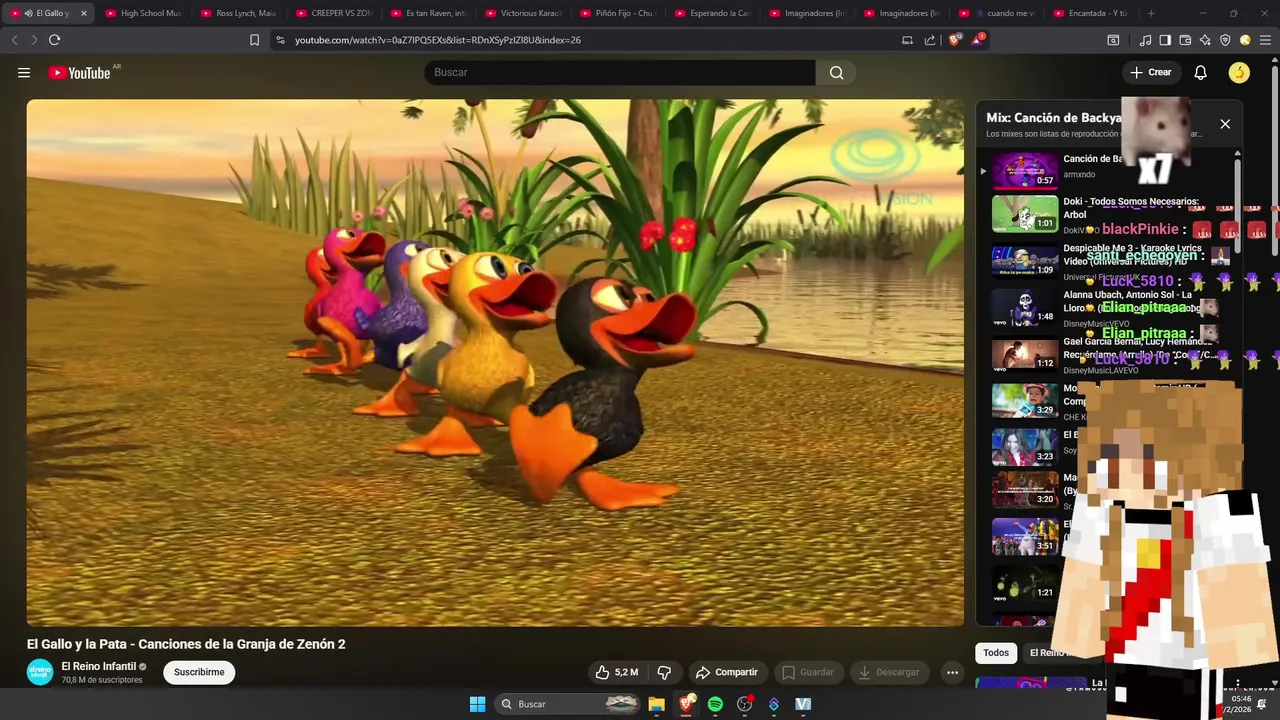1280x720 pixels.
Task: Switch to the High School Mus browser tab
Action: click(143, 13)
